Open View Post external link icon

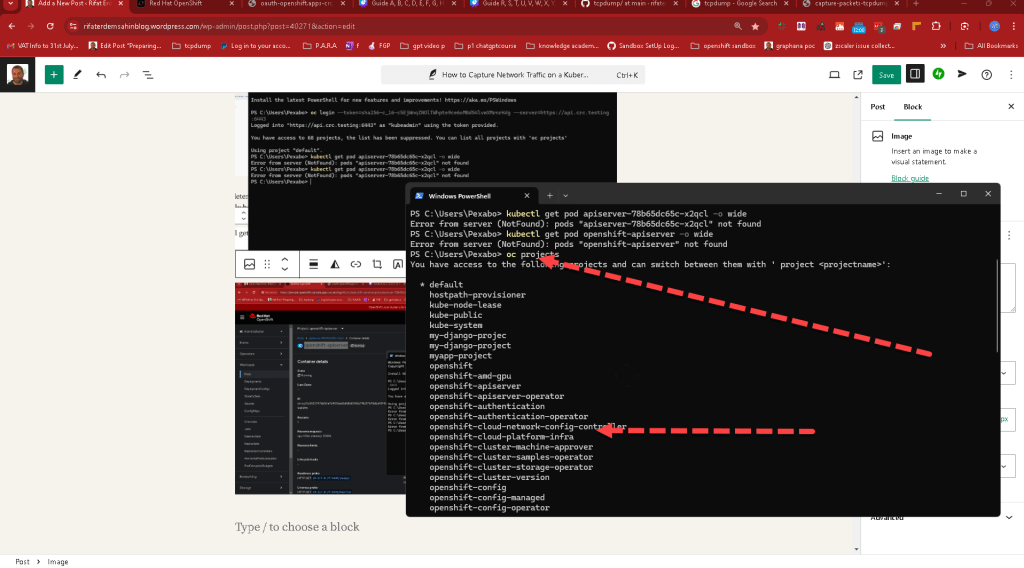[x=857, y=75]
